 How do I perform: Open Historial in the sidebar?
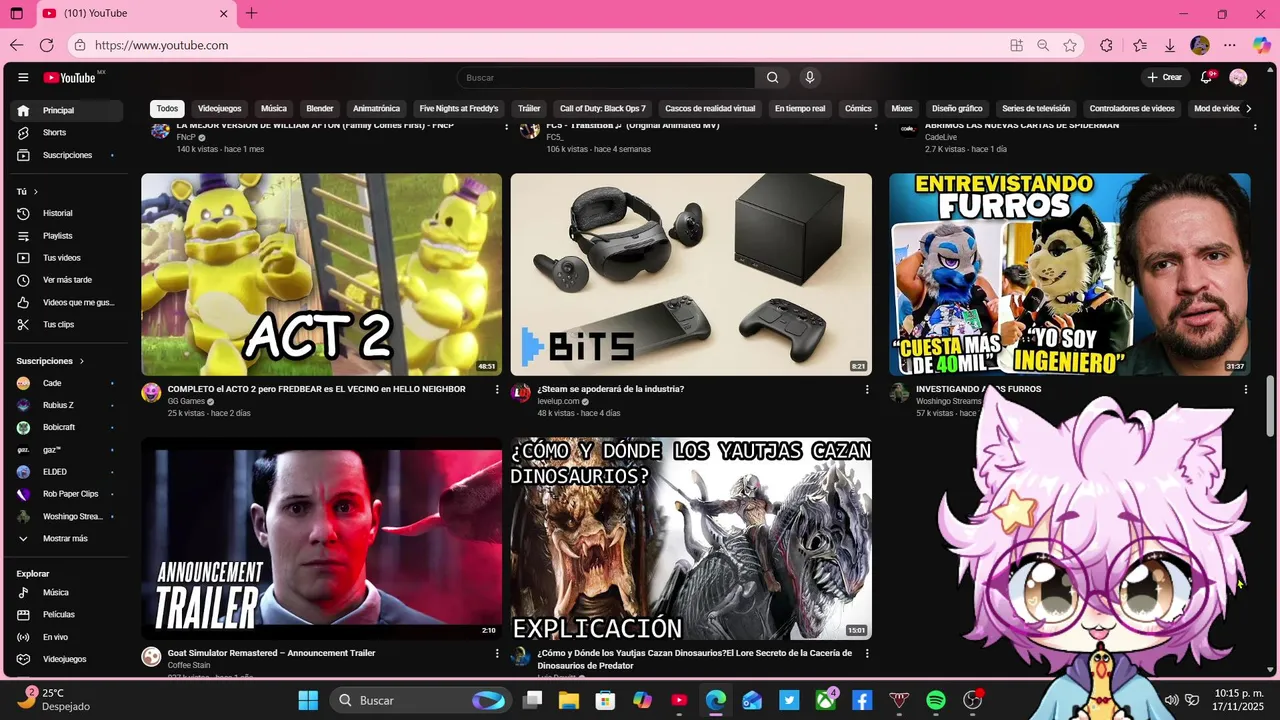click(66, 213)
